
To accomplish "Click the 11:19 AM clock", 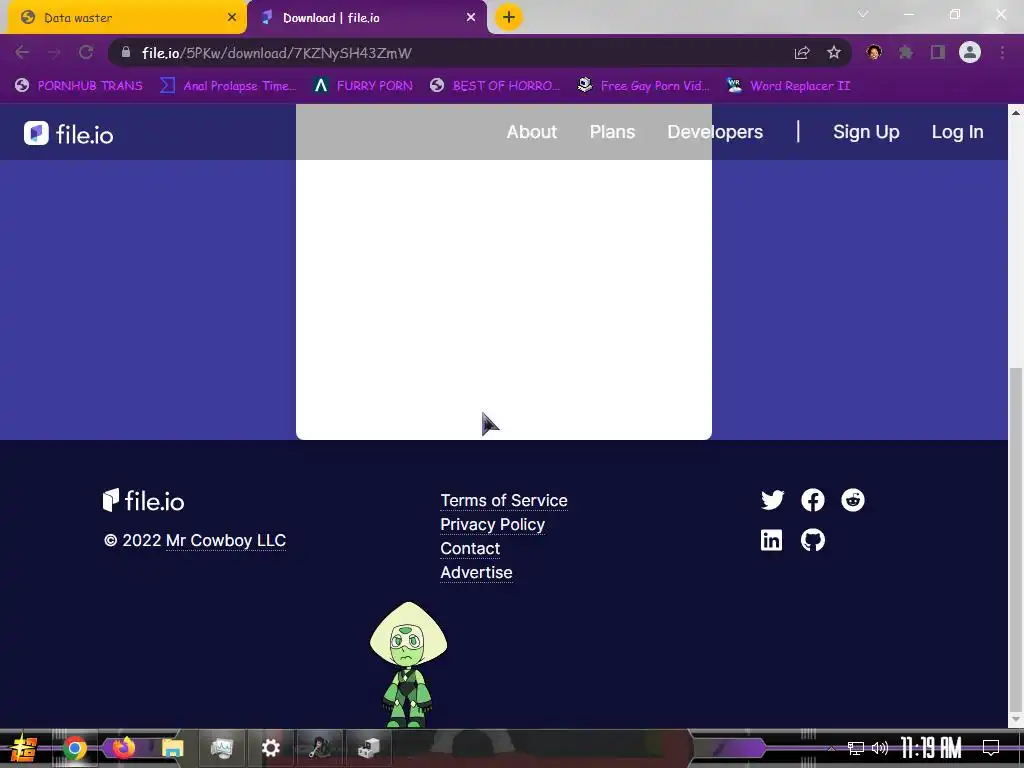I will 931,748.
